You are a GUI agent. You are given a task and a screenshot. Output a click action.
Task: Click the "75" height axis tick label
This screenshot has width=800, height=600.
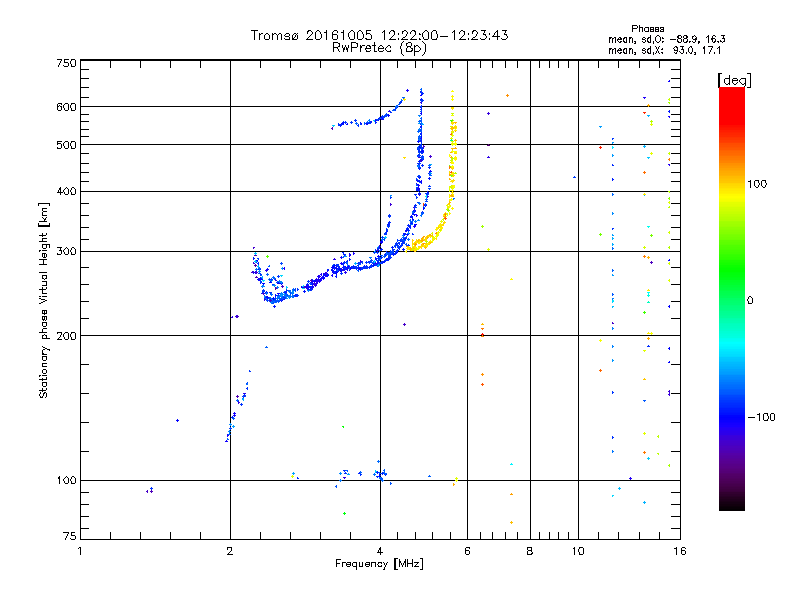70,536
